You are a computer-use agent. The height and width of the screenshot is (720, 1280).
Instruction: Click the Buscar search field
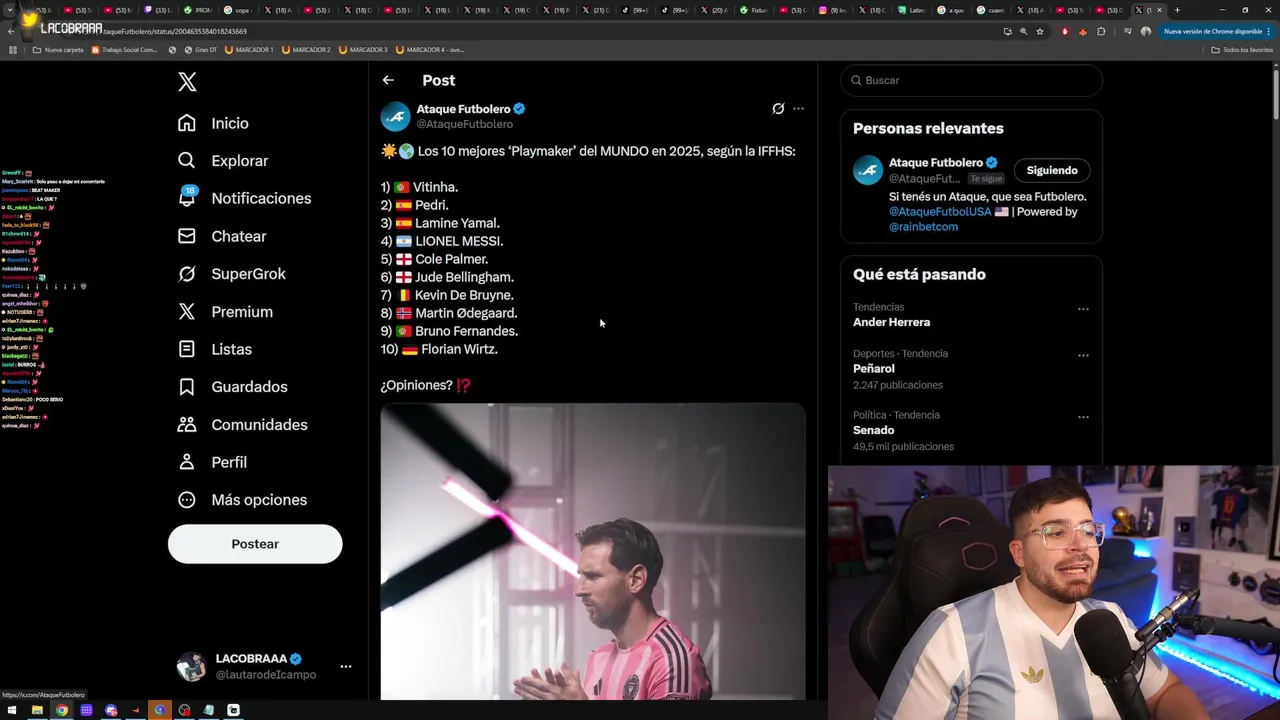point(971,80)
